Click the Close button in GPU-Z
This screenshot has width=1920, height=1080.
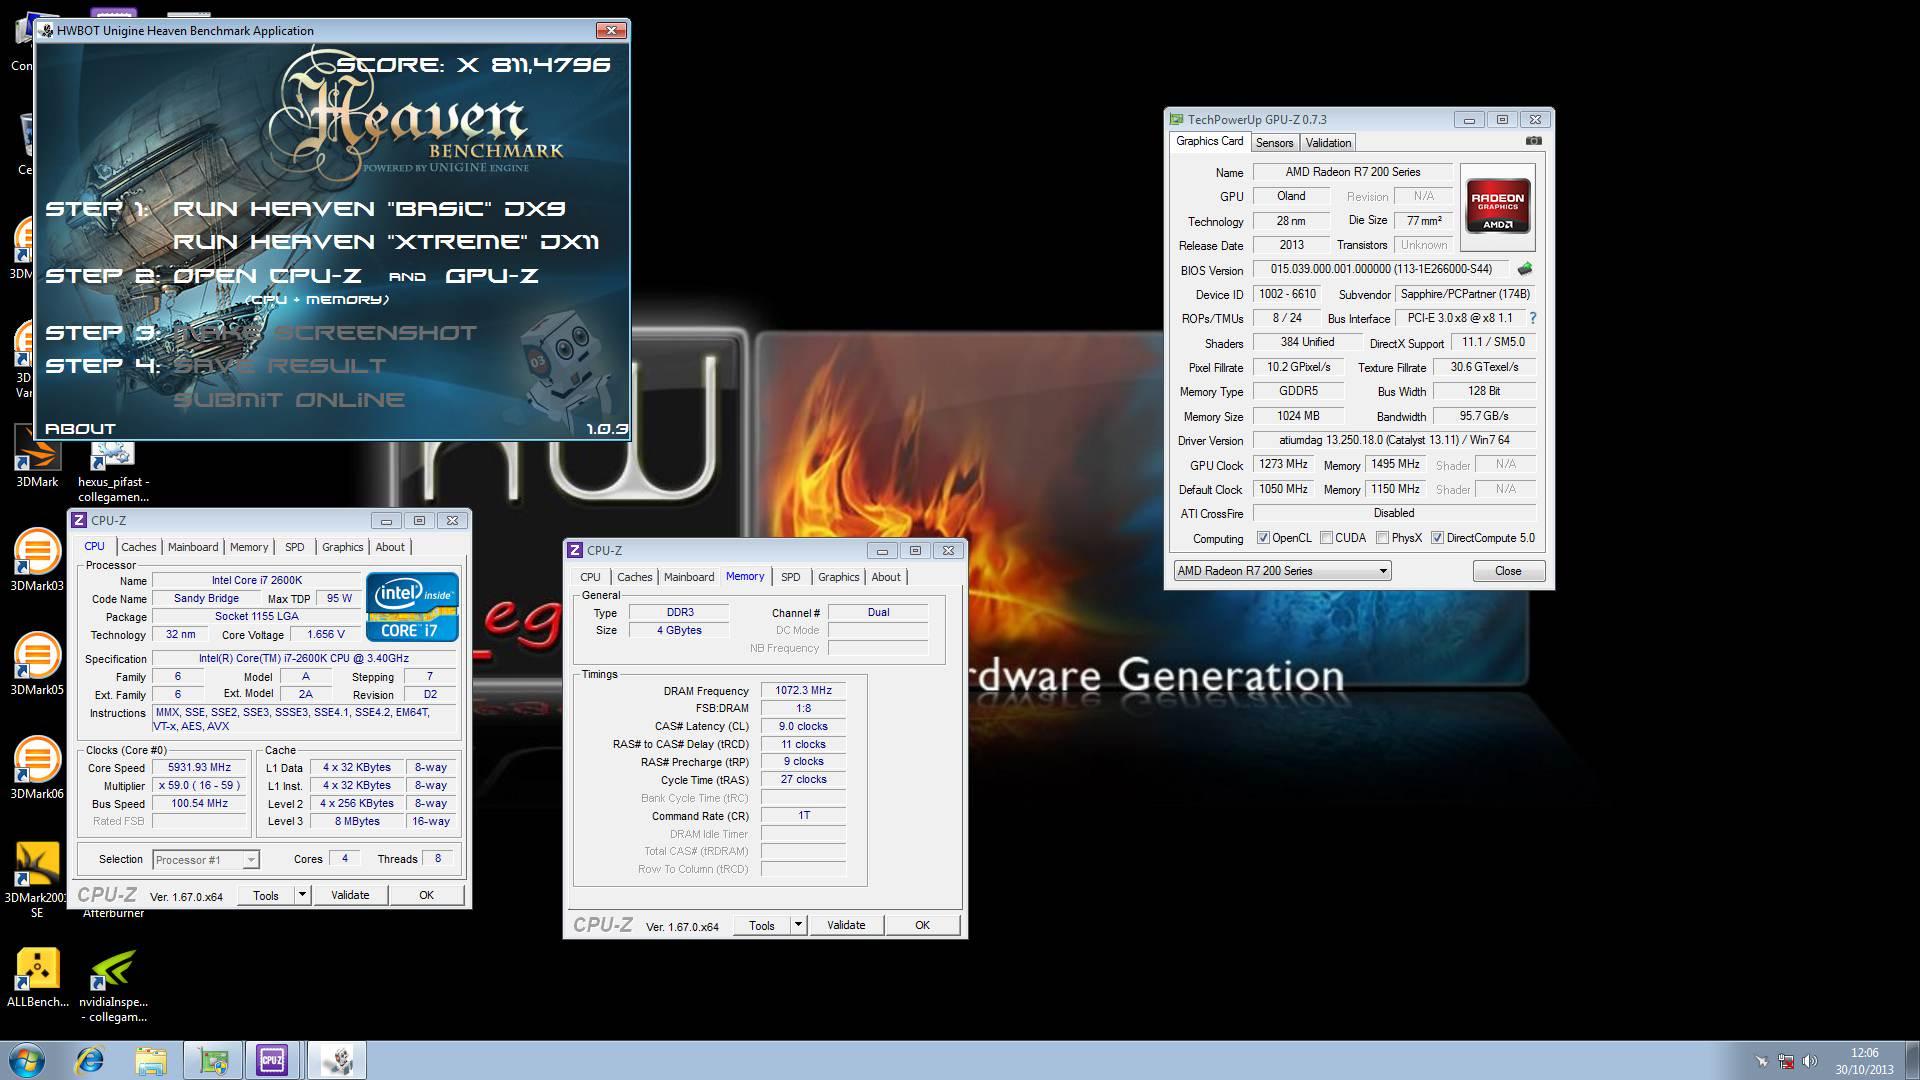point(1508,571)
